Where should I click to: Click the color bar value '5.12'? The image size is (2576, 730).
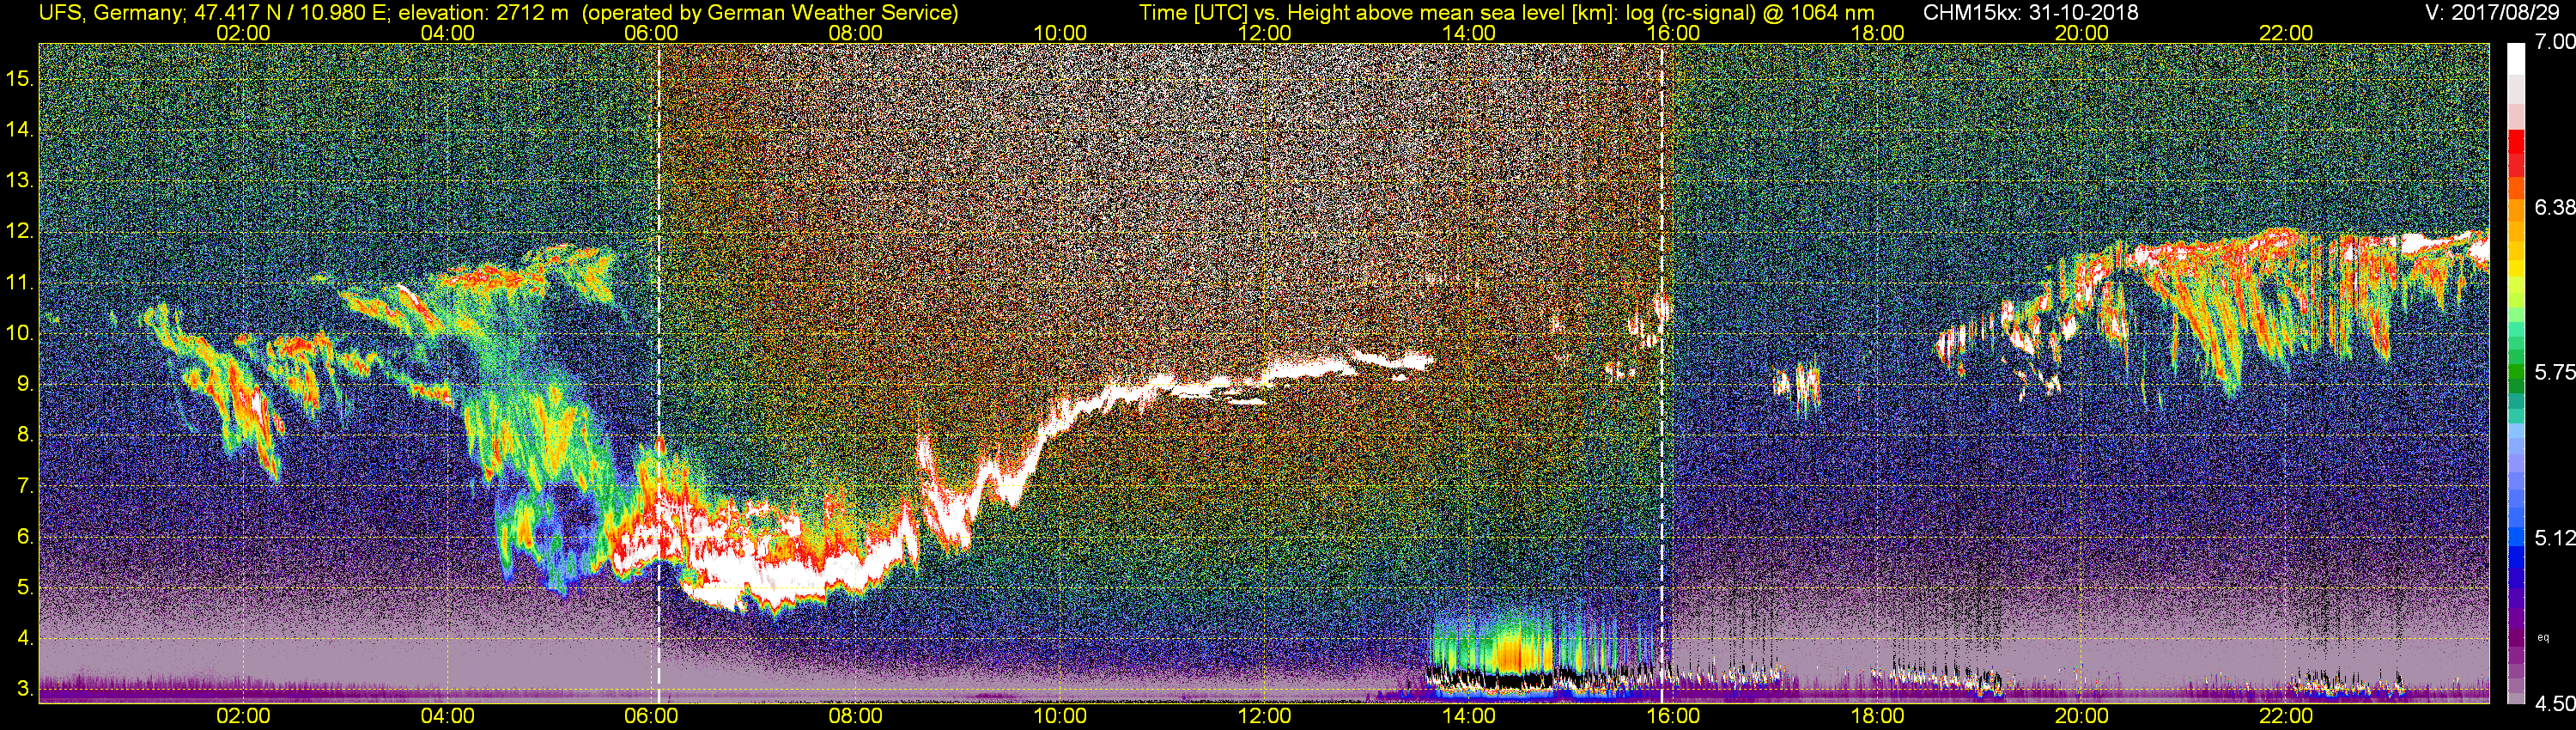(x=2555, y=538)
